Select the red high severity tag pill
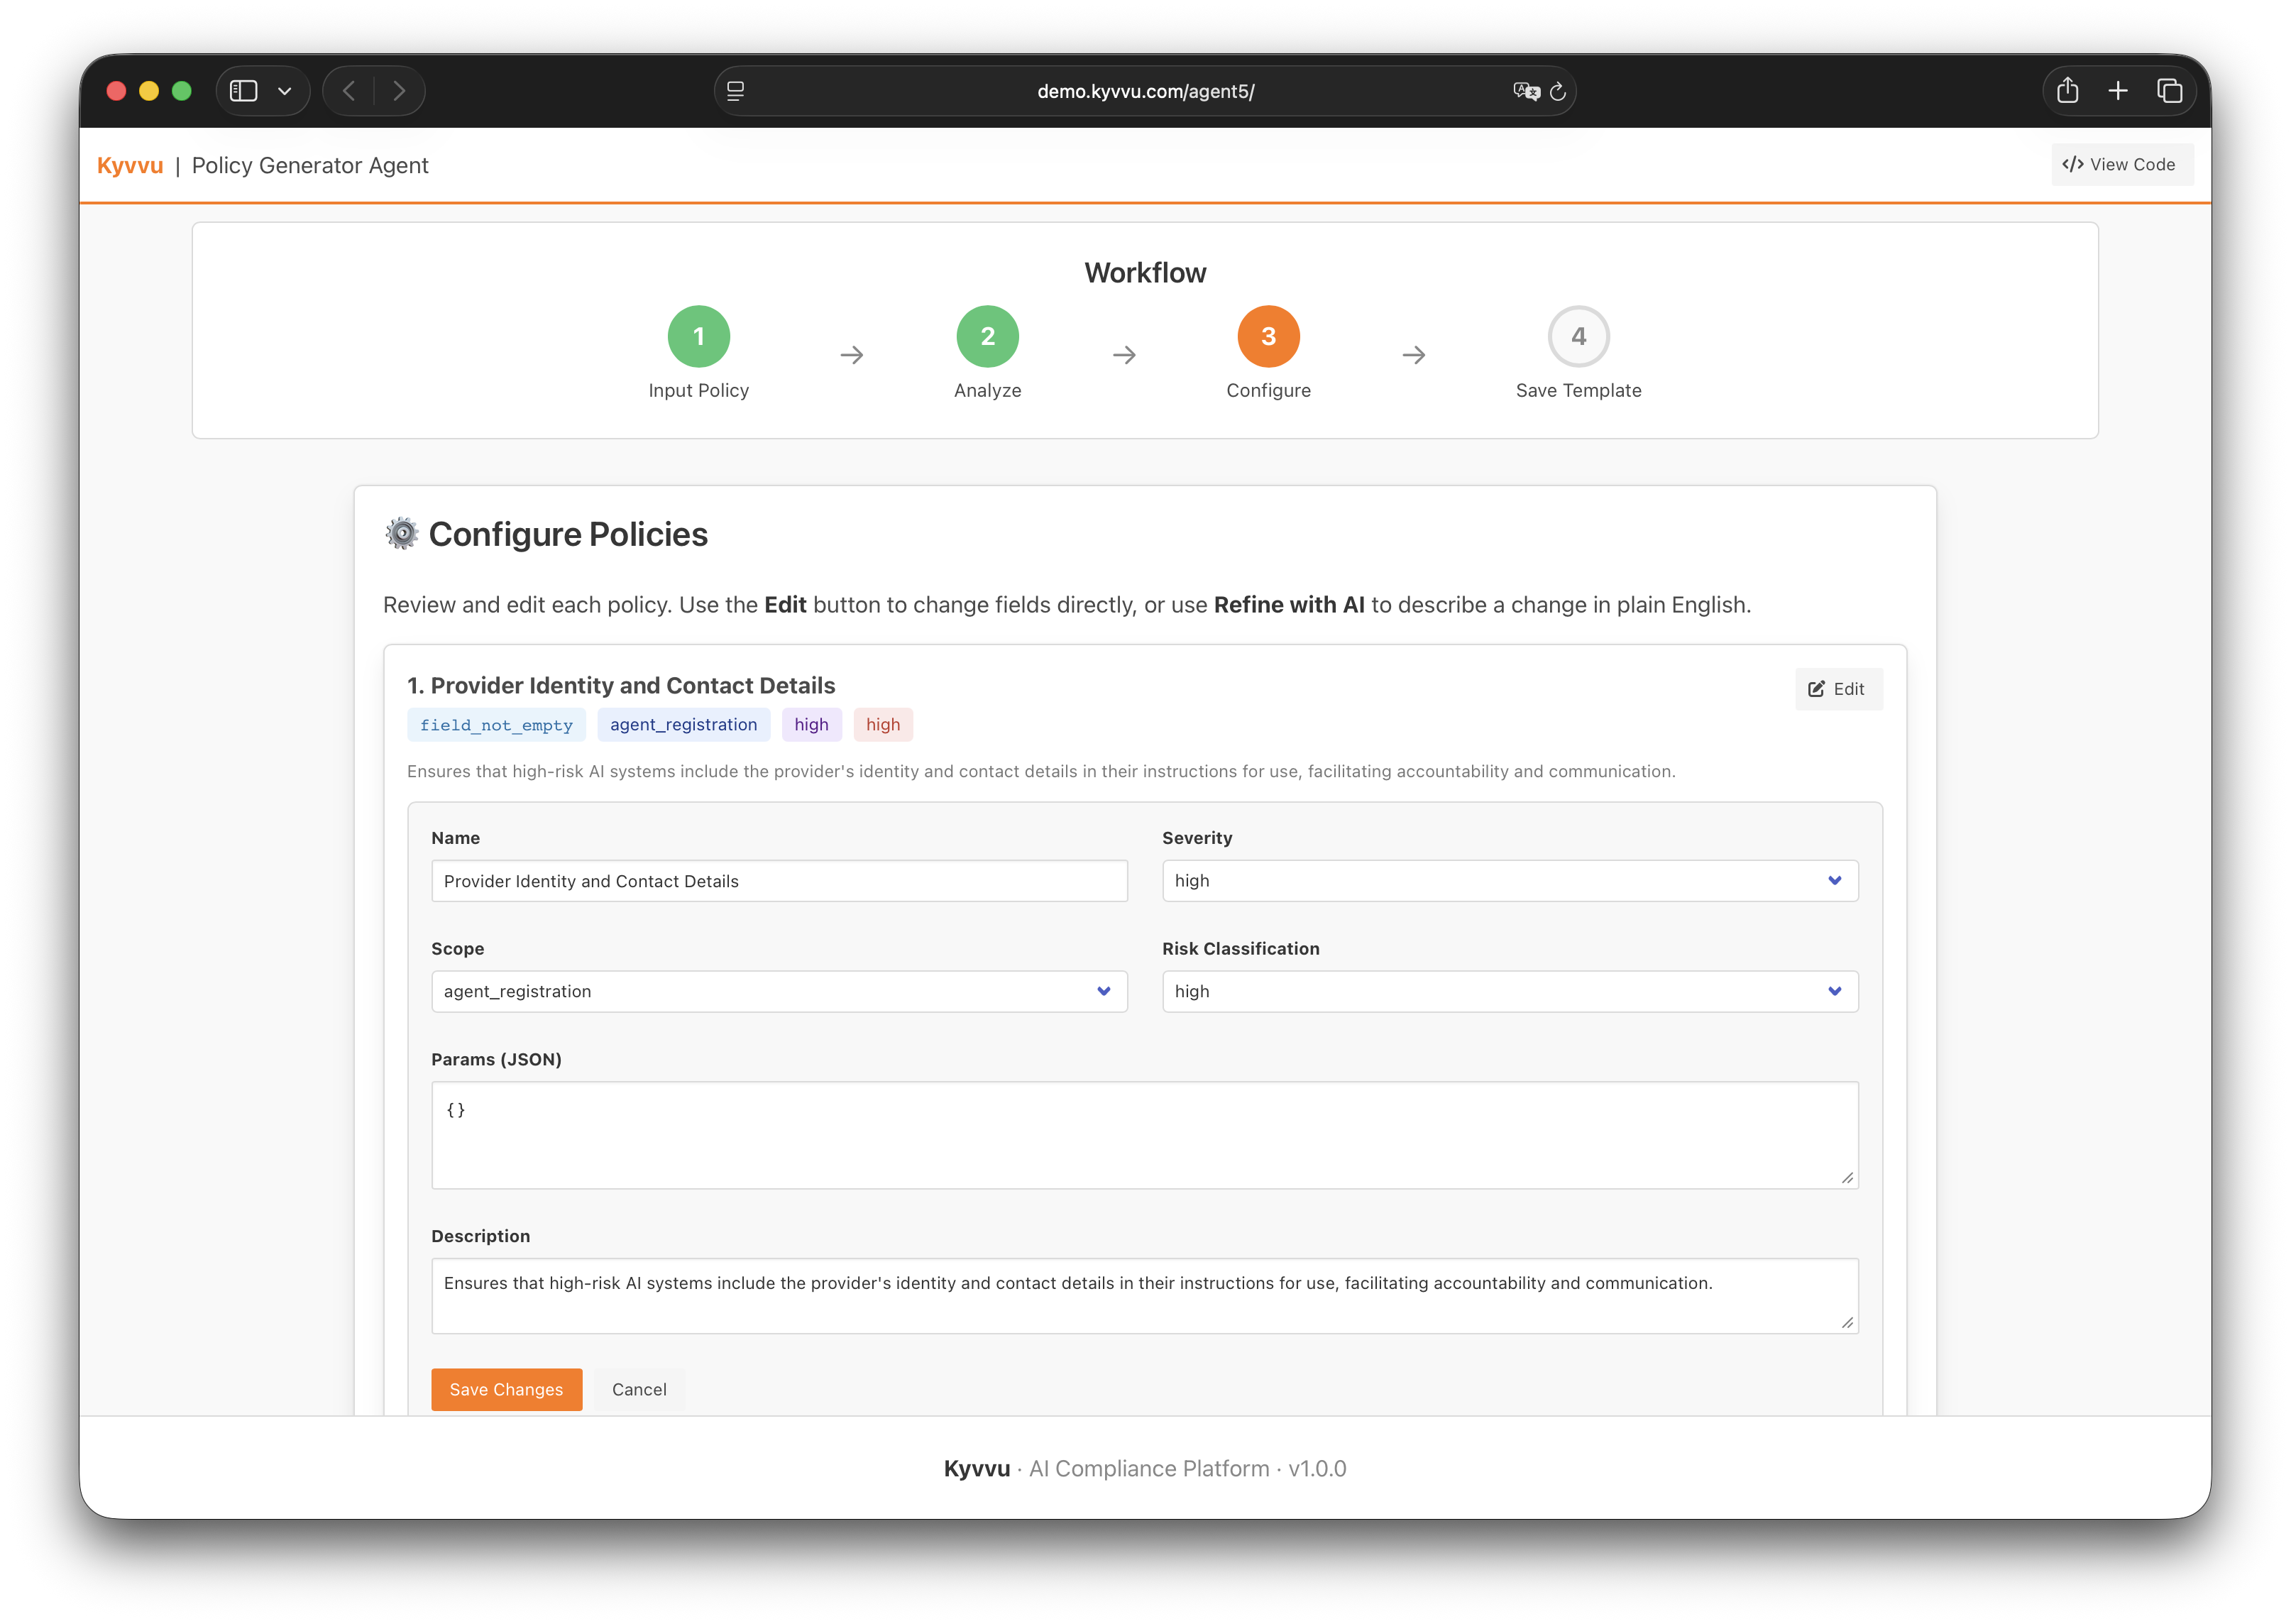 pyautogui.click(x=882, y=724)
